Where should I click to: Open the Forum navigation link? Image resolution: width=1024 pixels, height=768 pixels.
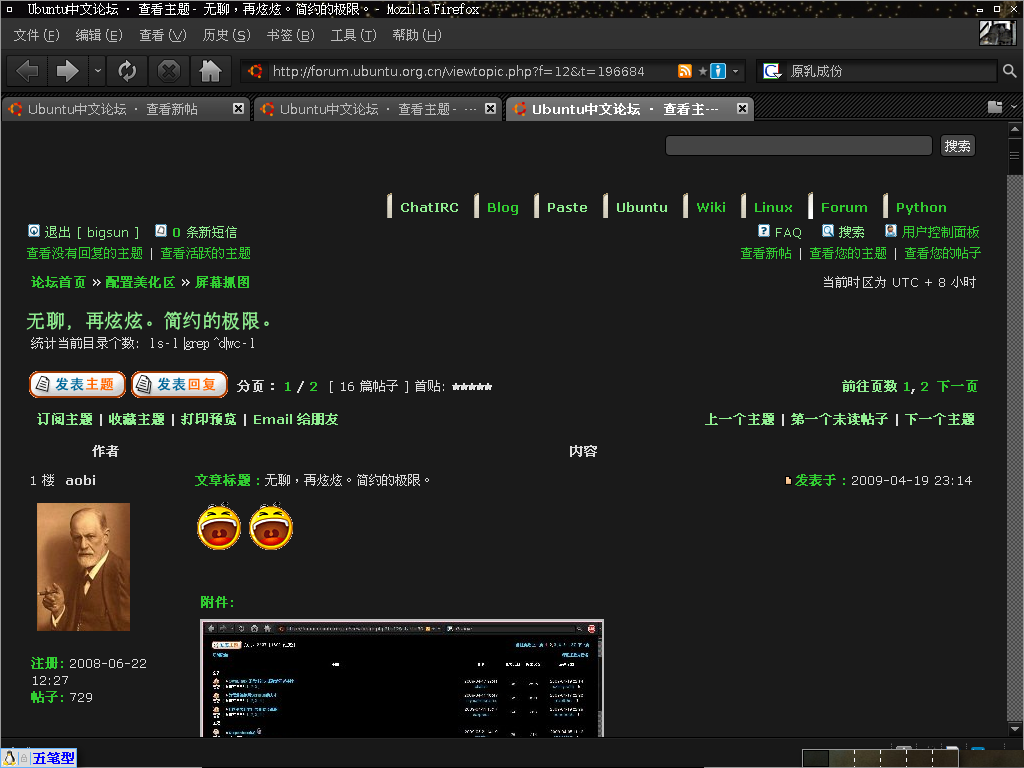click(x=844, y=207)
